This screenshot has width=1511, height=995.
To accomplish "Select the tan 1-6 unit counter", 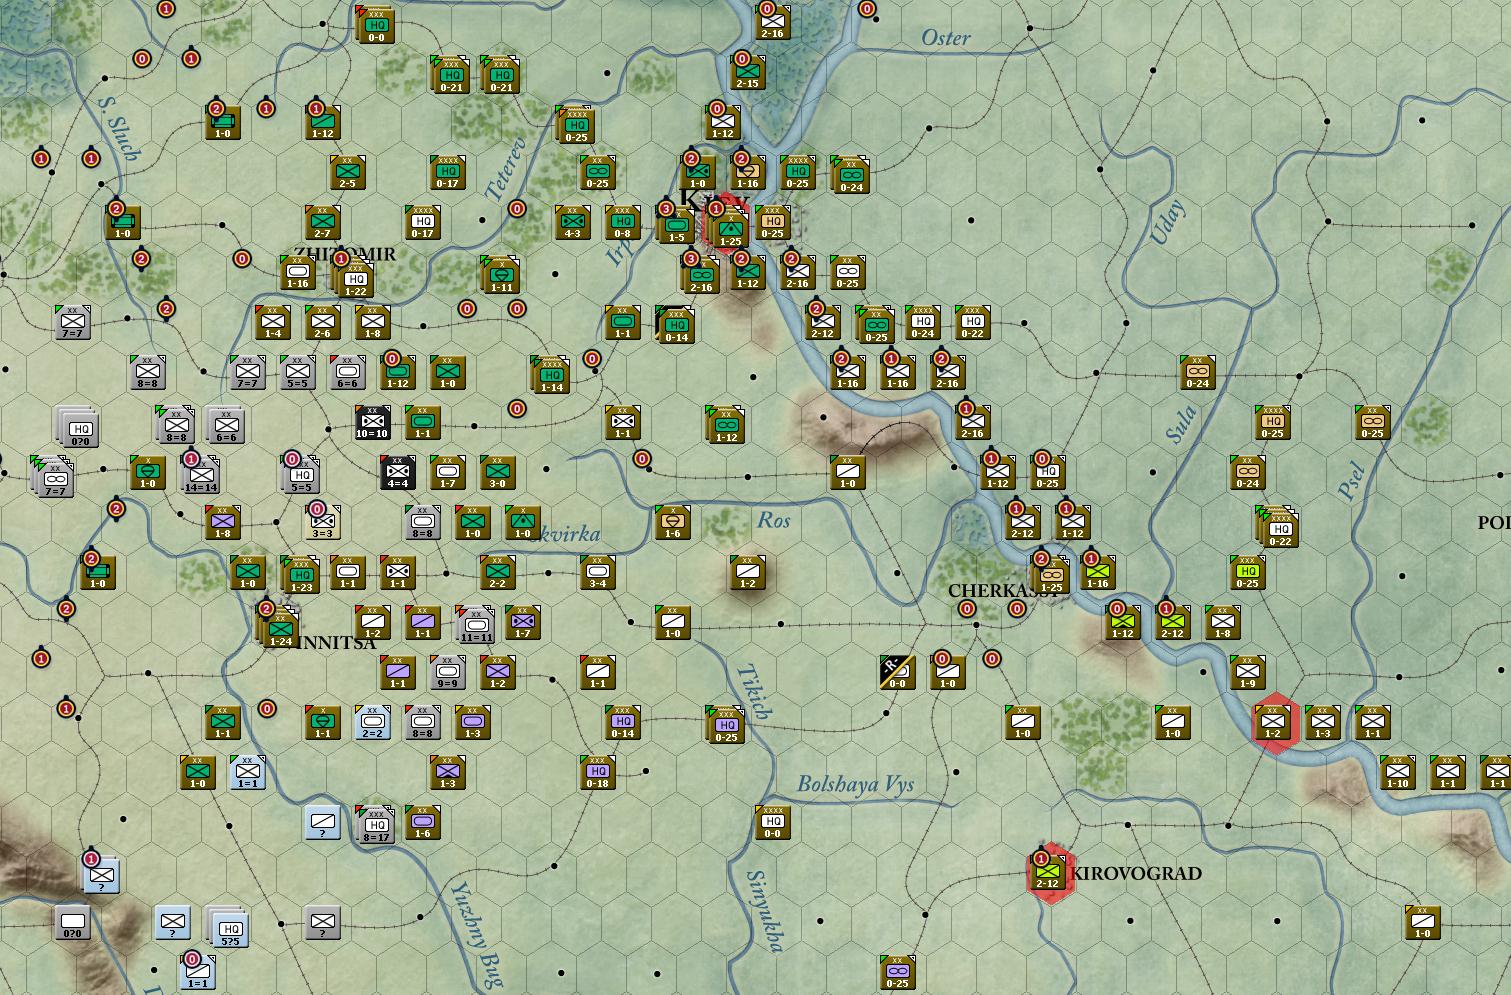I will (672, 522).
